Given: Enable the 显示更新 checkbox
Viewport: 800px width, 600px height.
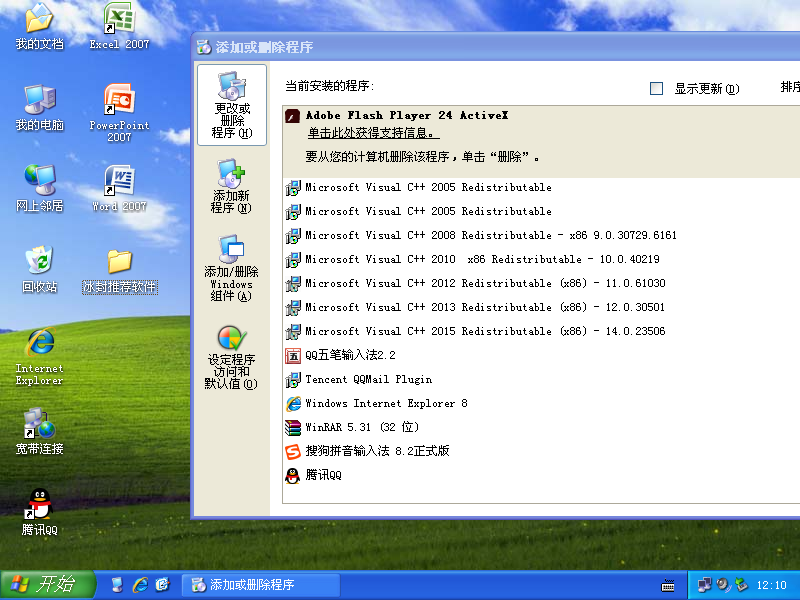Looking at the screenshot, I should (656, 89).
